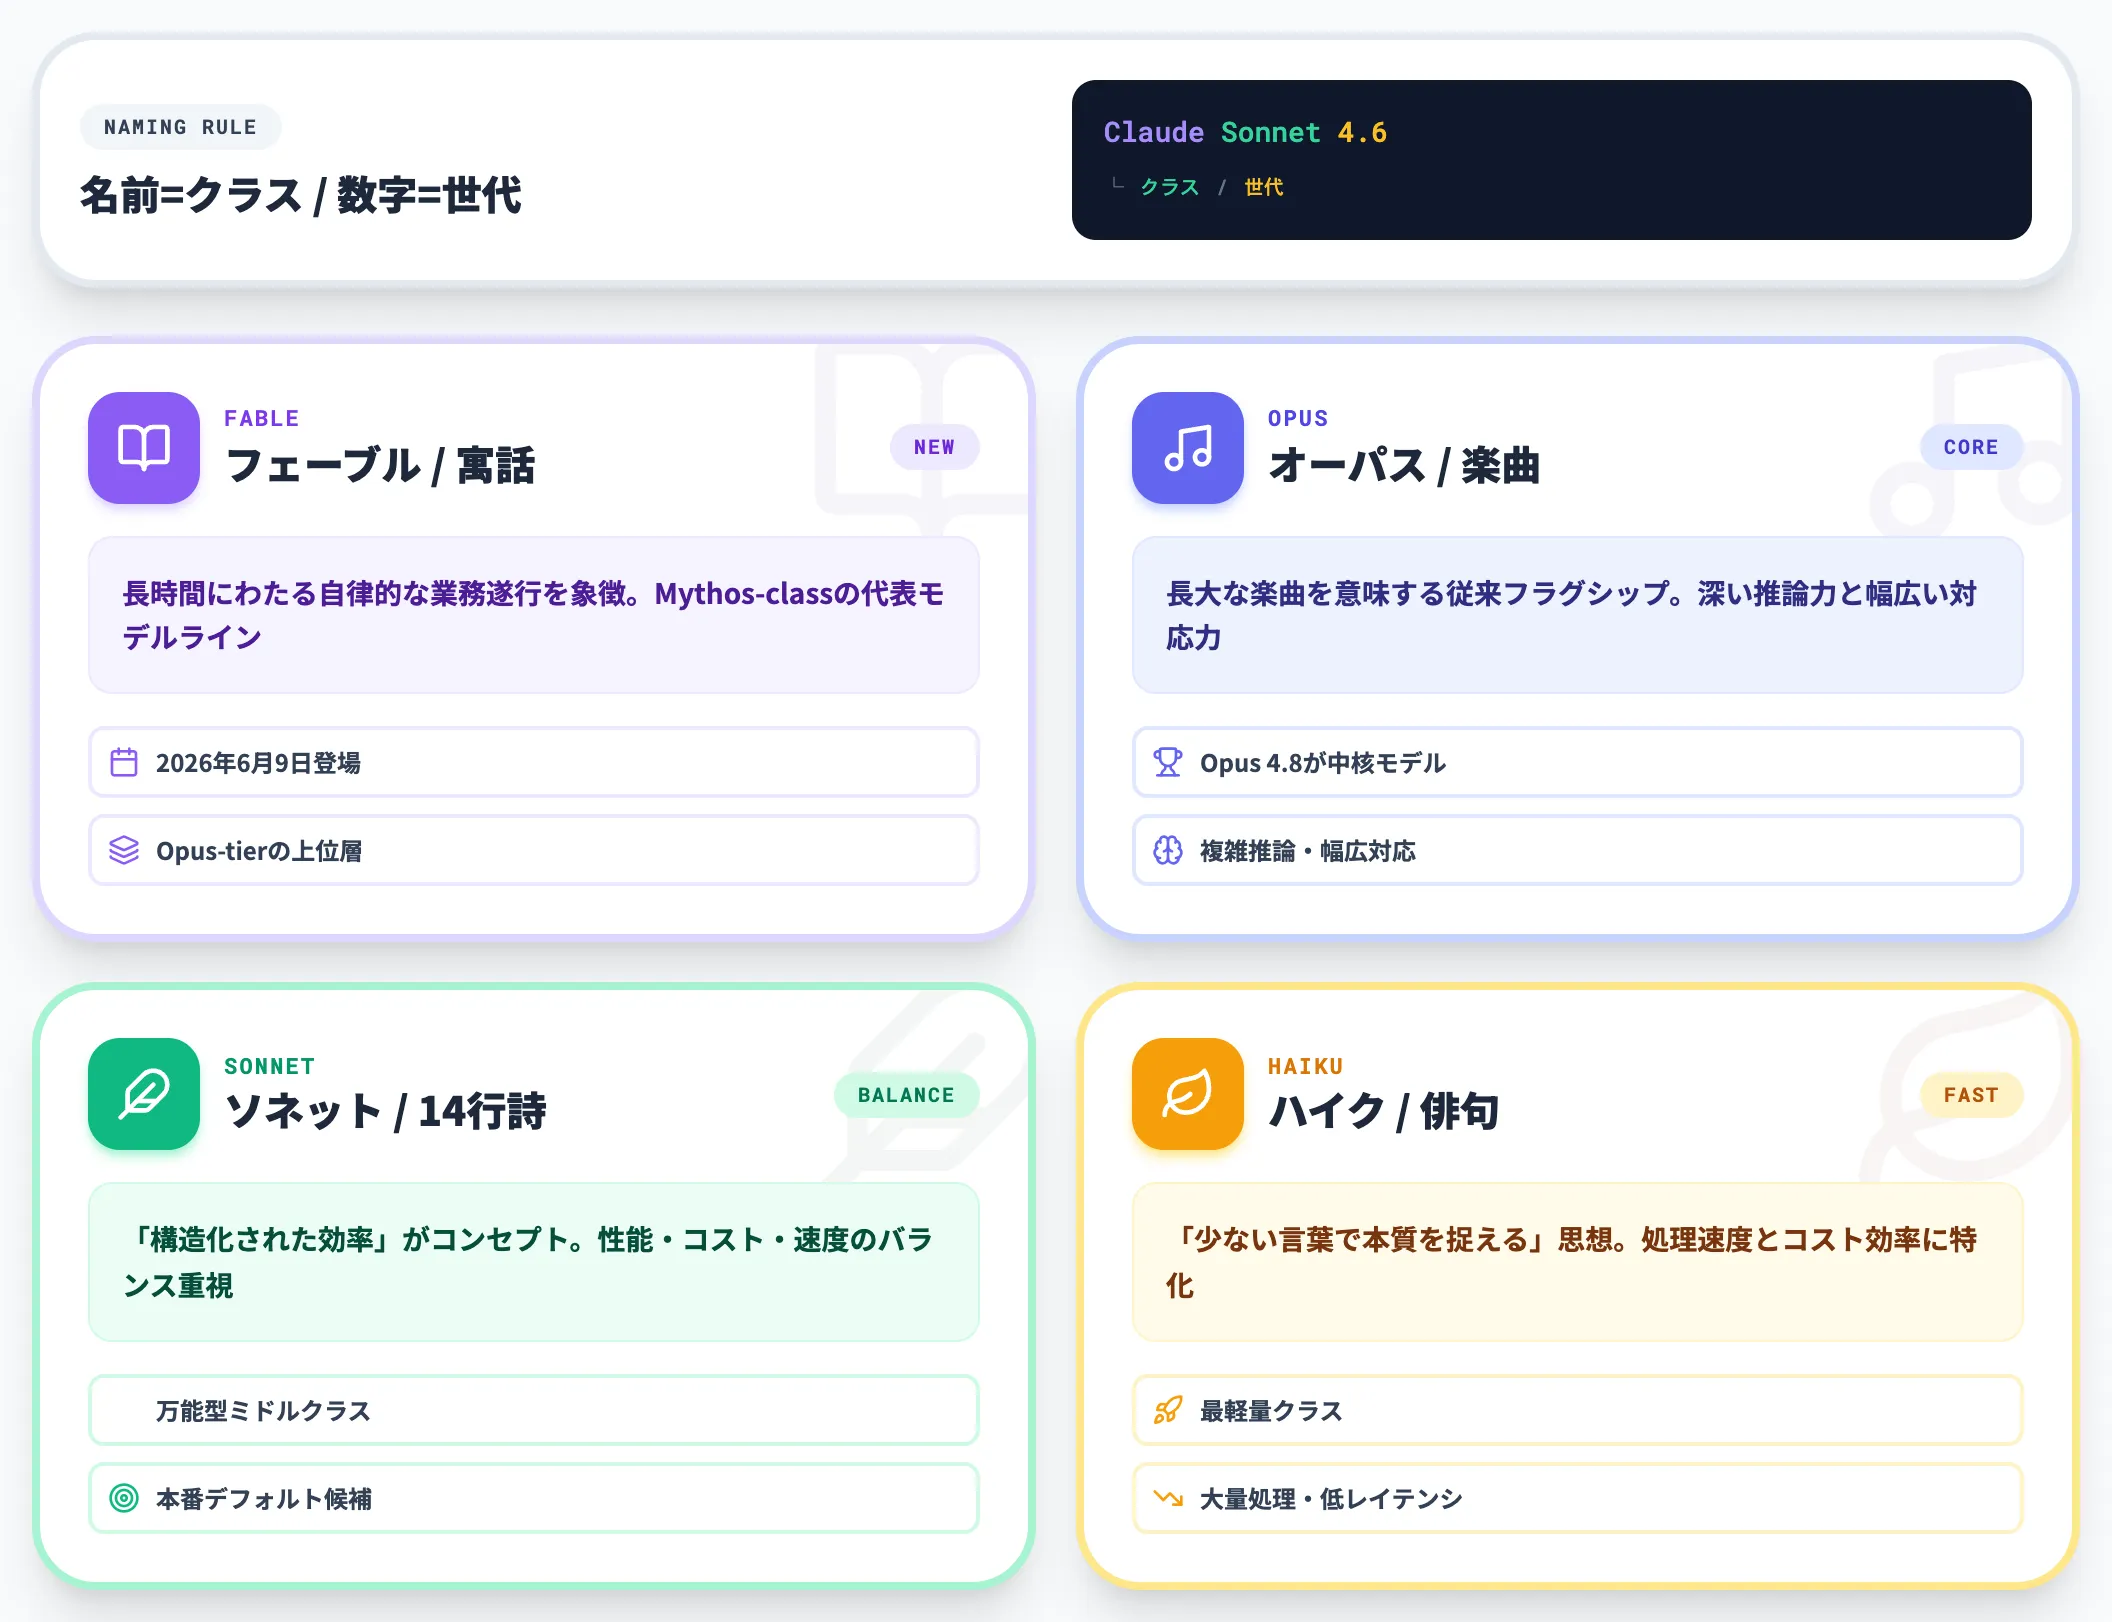2112x1622 pixels.
Task: Click the trending-down icon beside 大量処理・低レイテンシ
Action: 1168,1498
